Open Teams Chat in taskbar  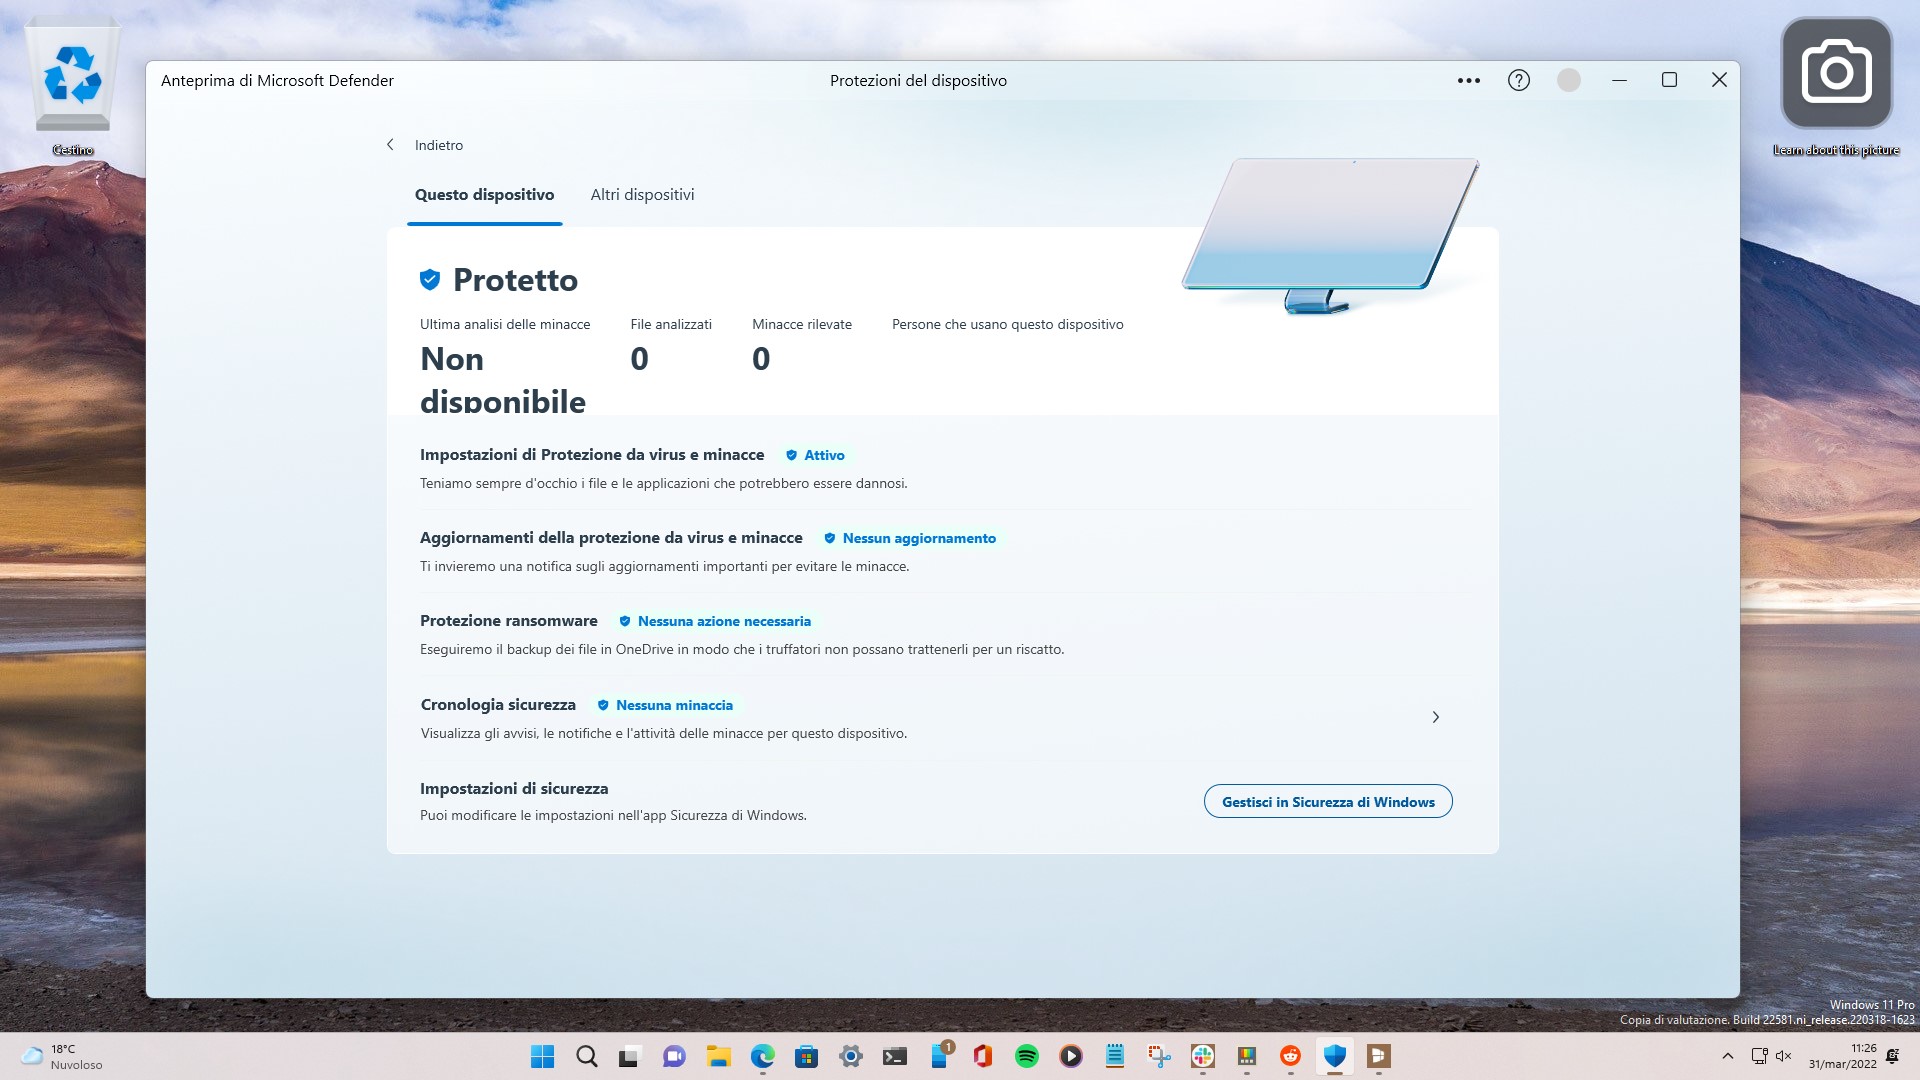674,1056
